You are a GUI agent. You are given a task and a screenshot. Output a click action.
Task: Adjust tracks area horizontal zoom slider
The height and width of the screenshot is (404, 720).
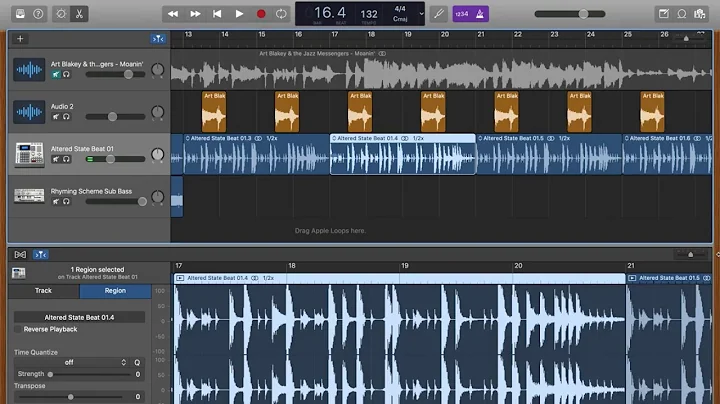point(686,39)
